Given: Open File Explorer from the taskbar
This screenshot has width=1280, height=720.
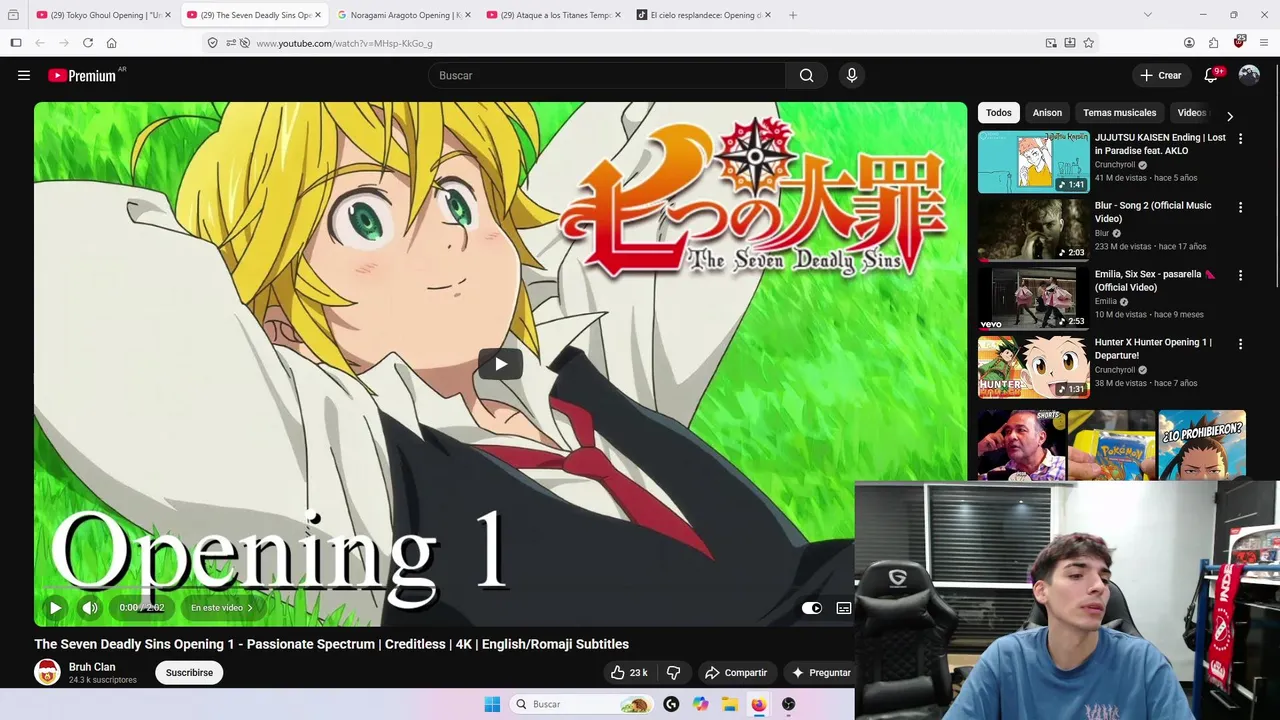Looking at the screenshot, I should coord(730,704).
